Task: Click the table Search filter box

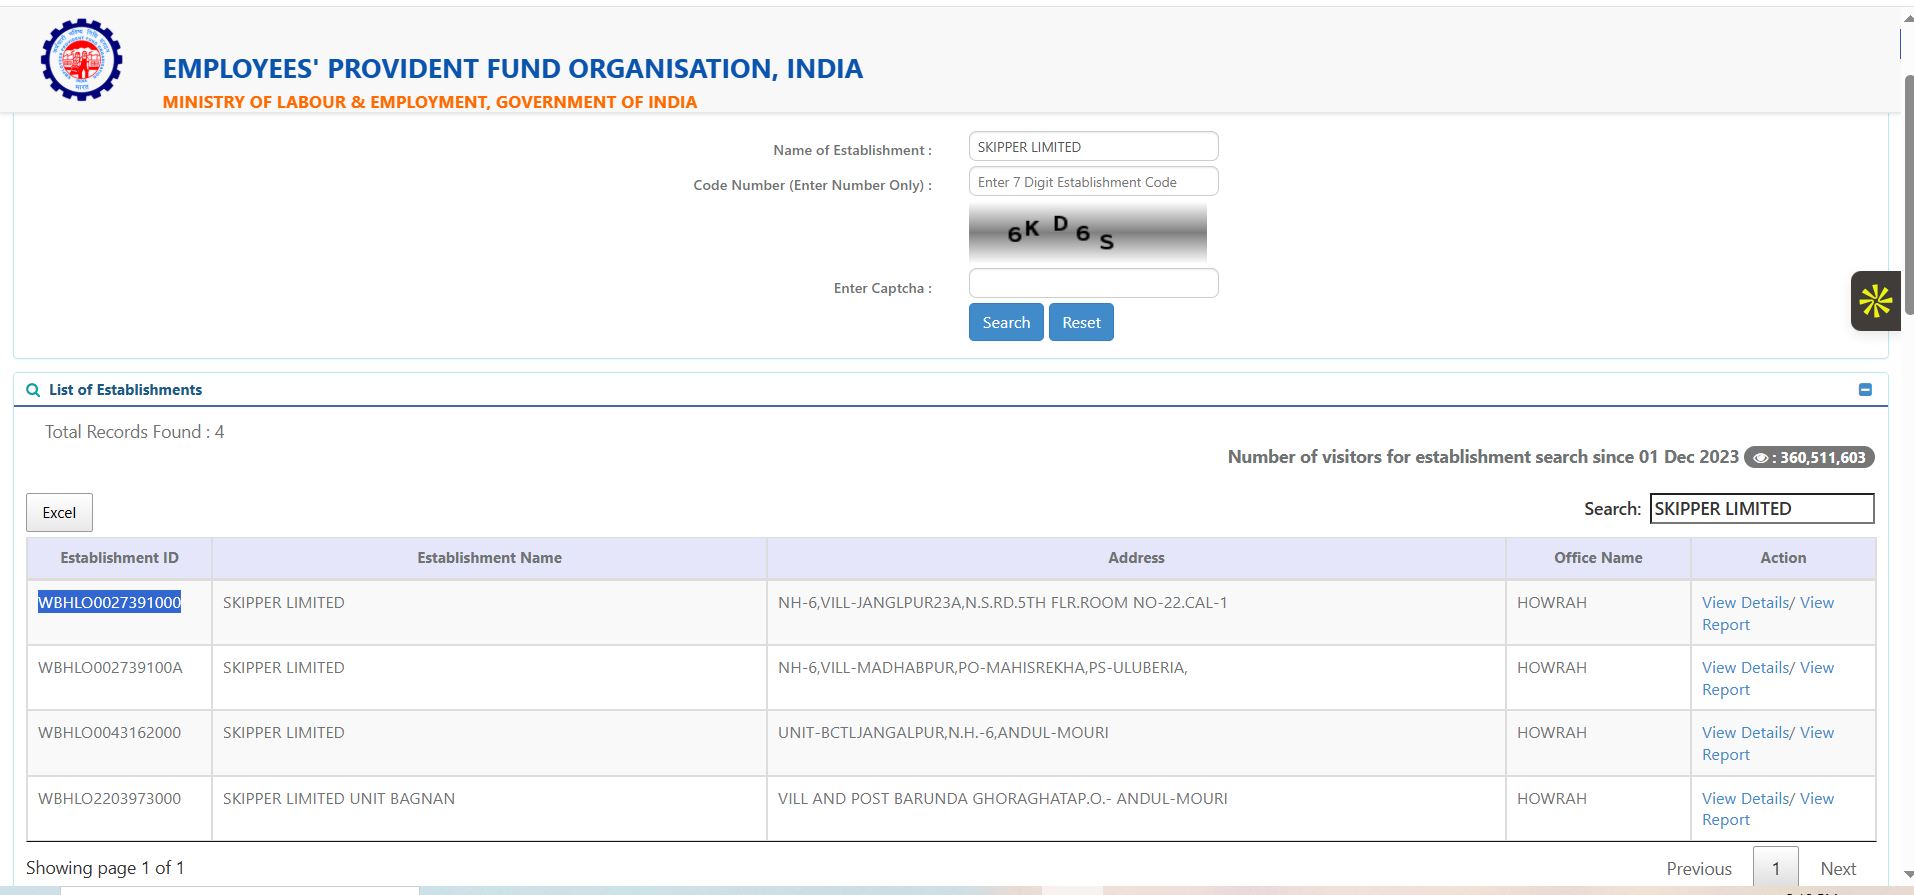Action: pyautogui.click(x=1761, y=509)
